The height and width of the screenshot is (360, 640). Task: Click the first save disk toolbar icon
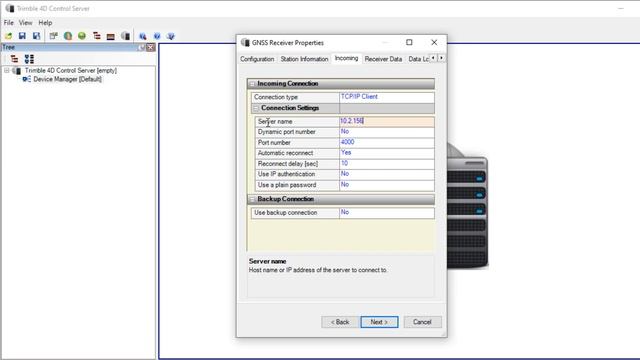point(22,36)
